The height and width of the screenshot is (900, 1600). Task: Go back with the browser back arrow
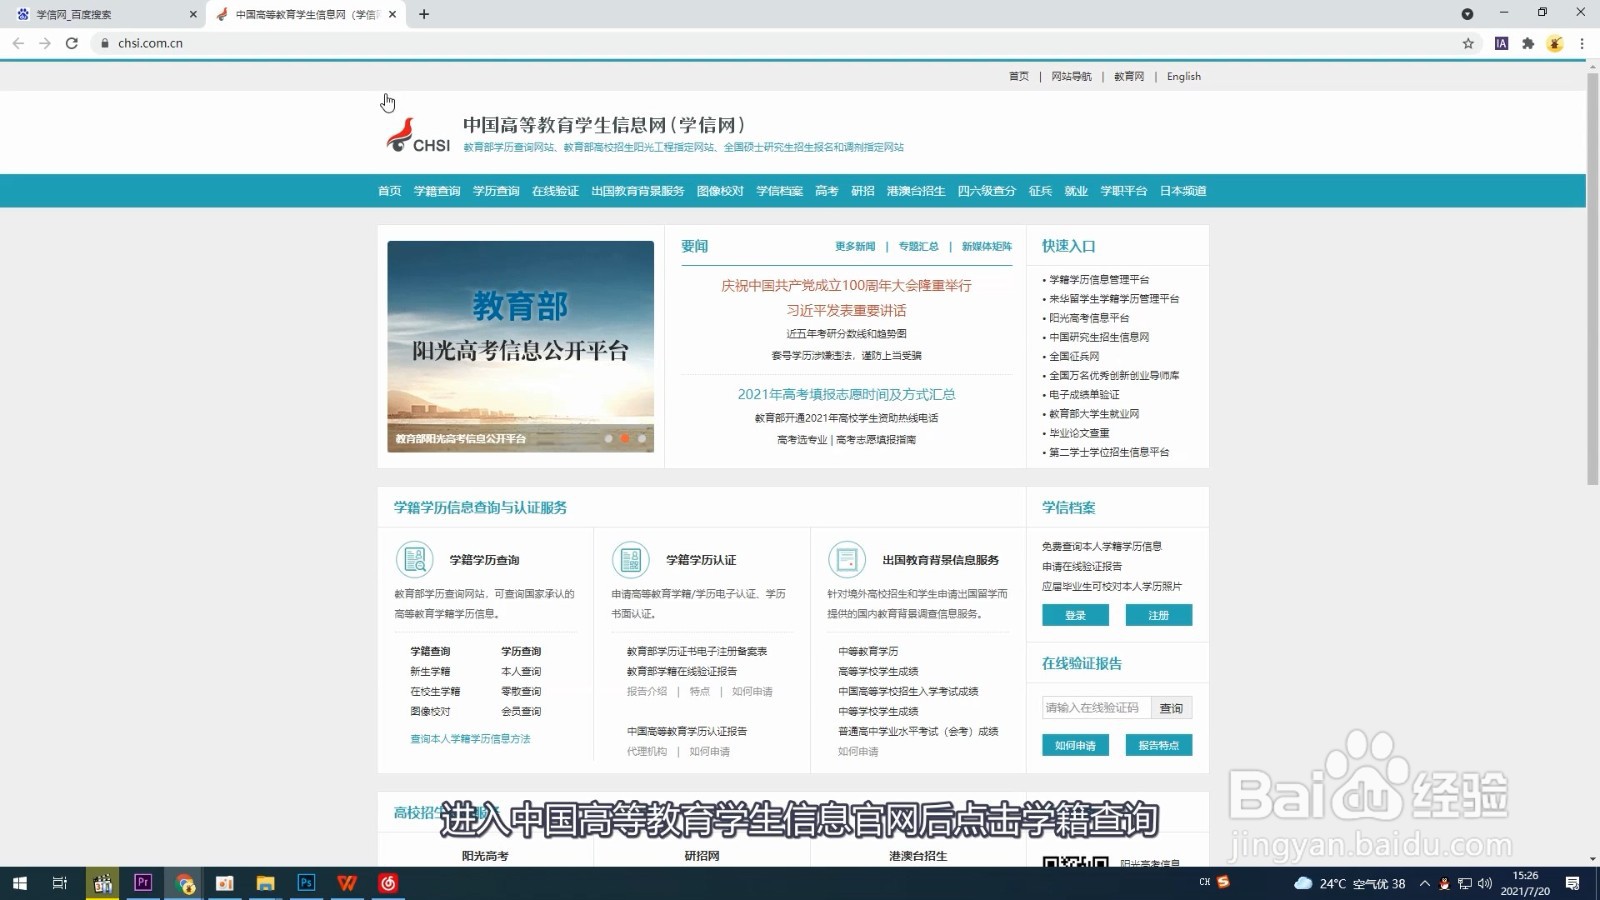[18, 43]
